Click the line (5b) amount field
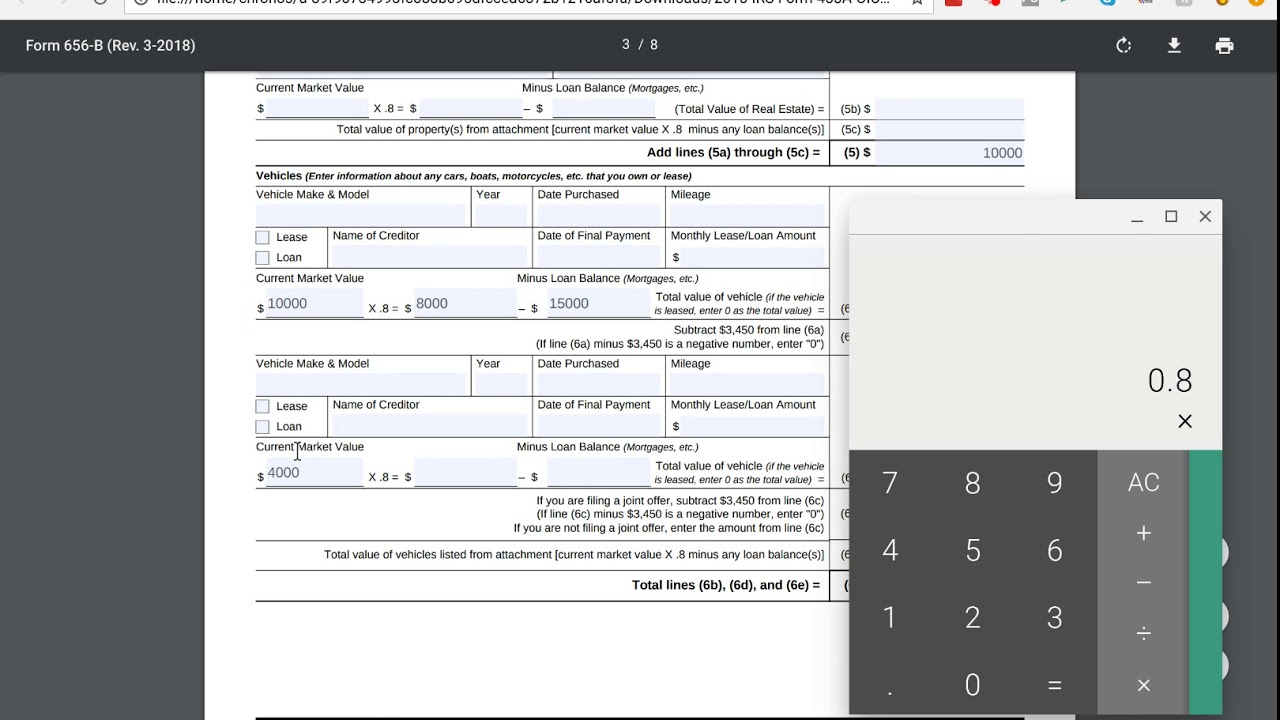Image resolution: width=1280 pixels, height=720 pixels. [949, 108]
